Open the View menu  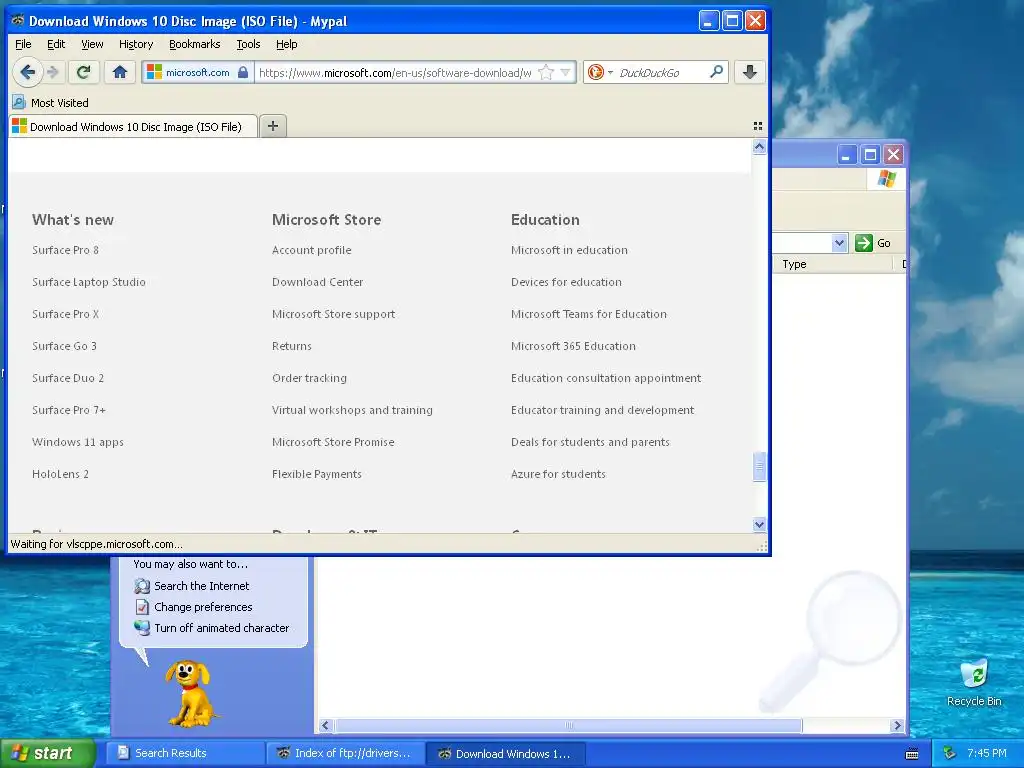[x=92, y=44]
